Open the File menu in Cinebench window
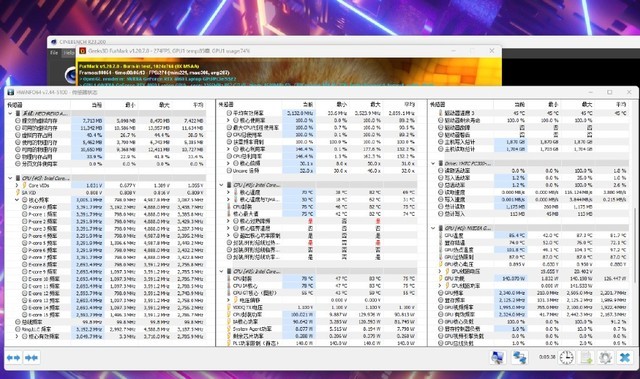640x379 pixels. (54, 53)
